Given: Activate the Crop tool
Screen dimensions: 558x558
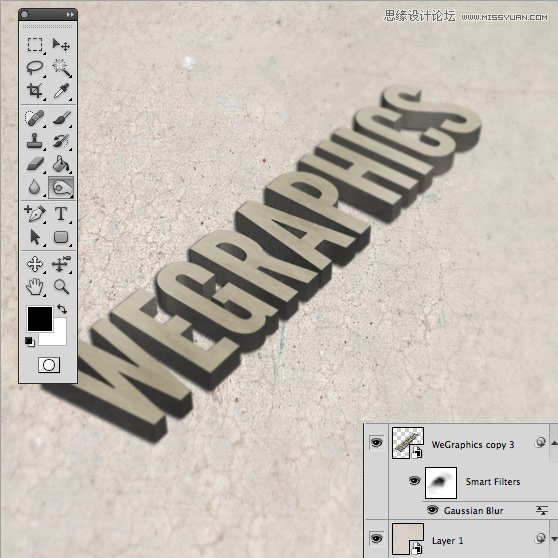Looking at the screenshot, I should click(35, 90).
